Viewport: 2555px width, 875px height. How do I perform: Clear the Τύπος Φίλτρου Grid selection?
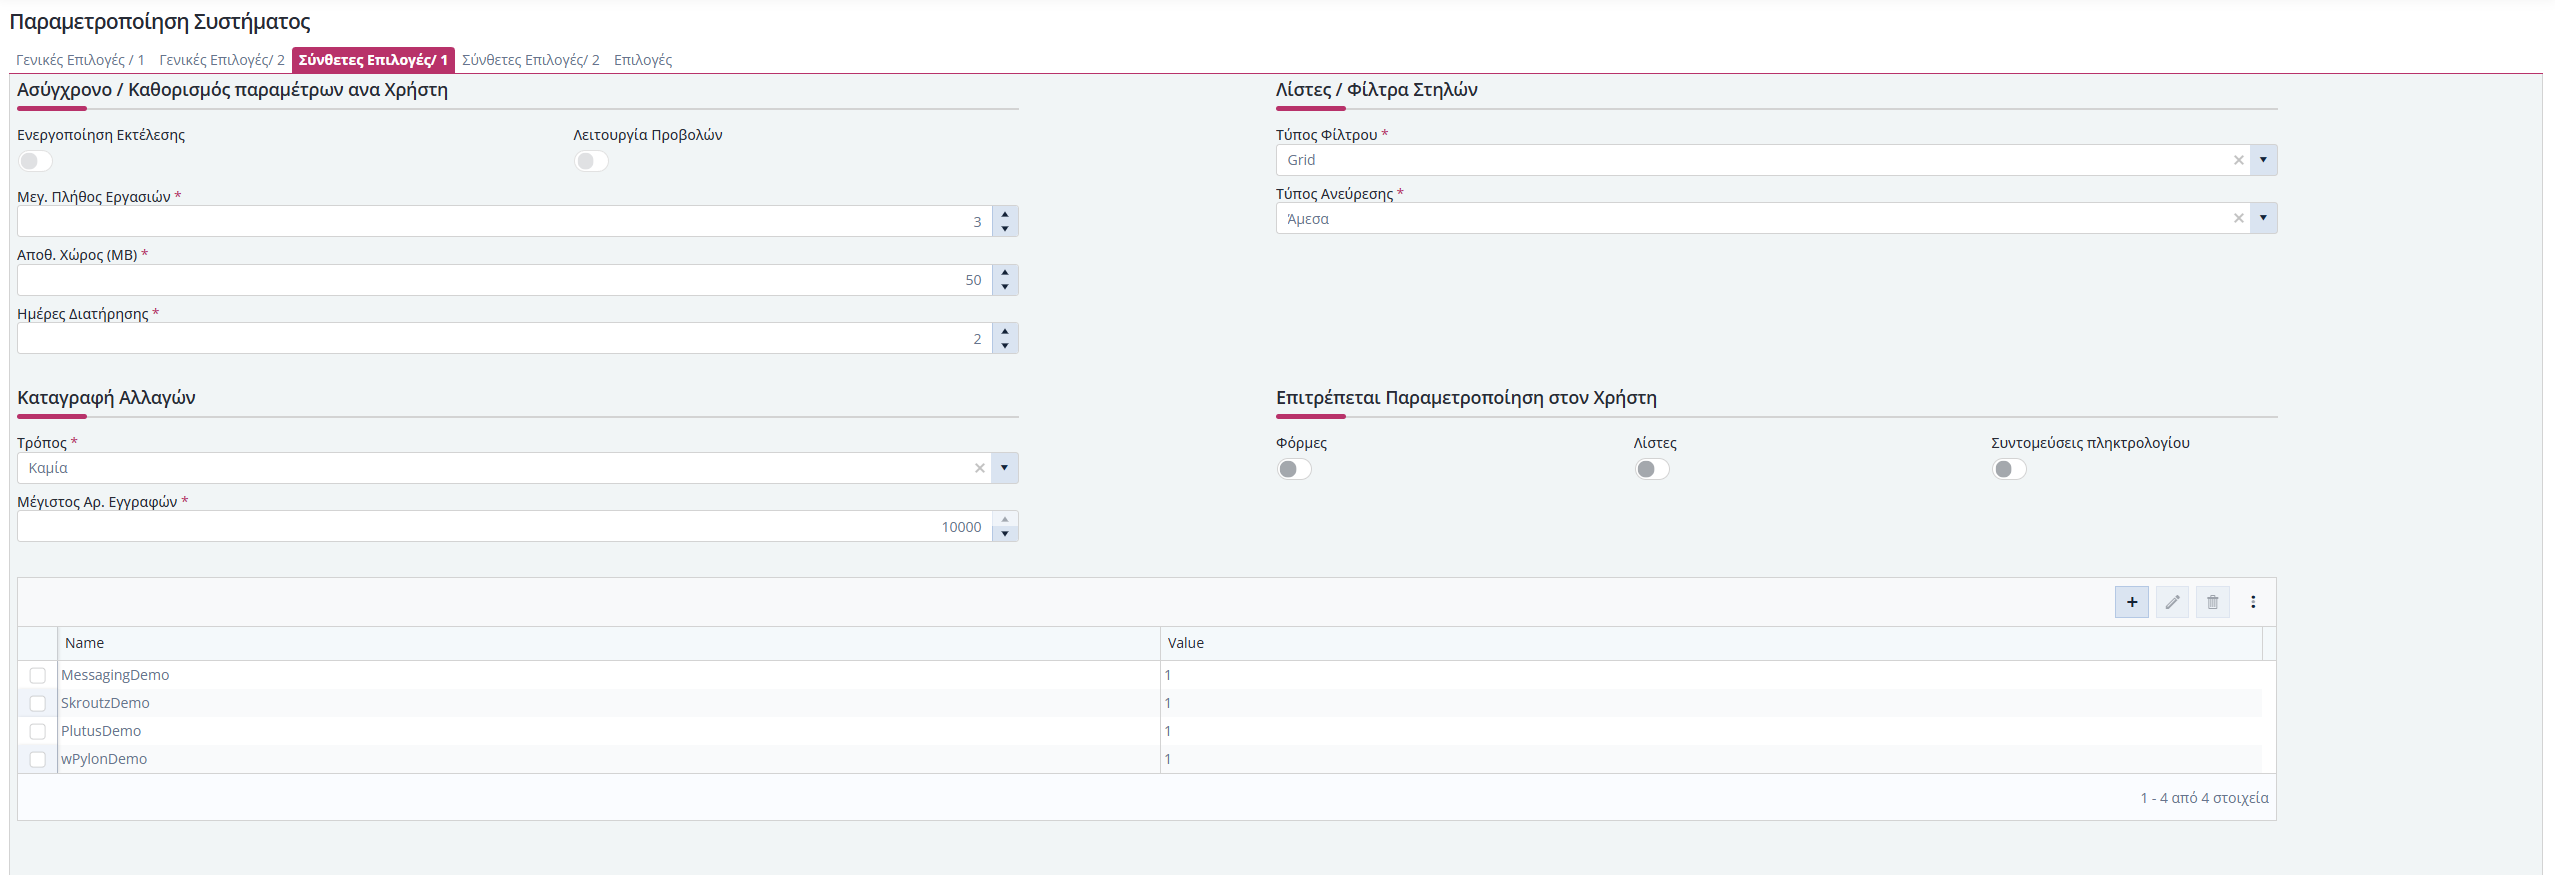[x=2238, y=160]
